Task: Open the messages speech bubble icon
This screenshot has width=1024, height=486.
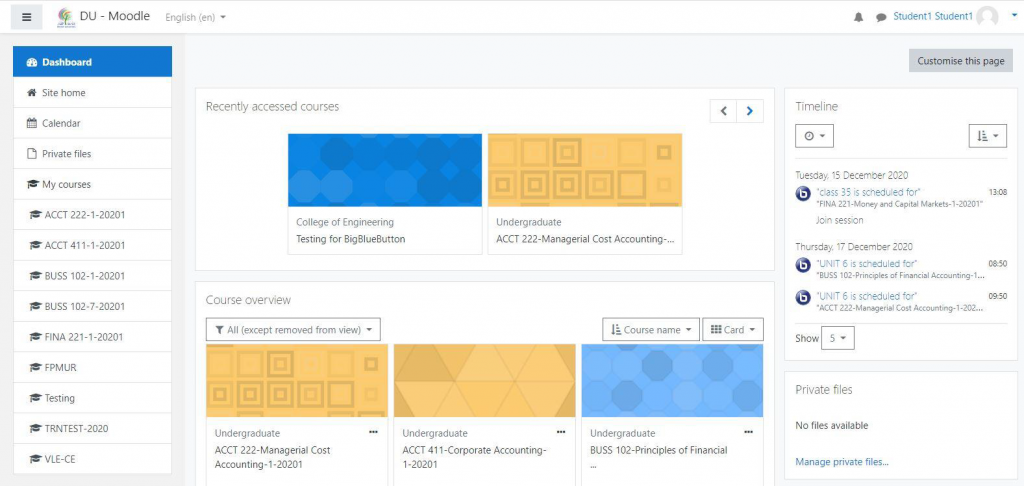Action: (881, 17)
